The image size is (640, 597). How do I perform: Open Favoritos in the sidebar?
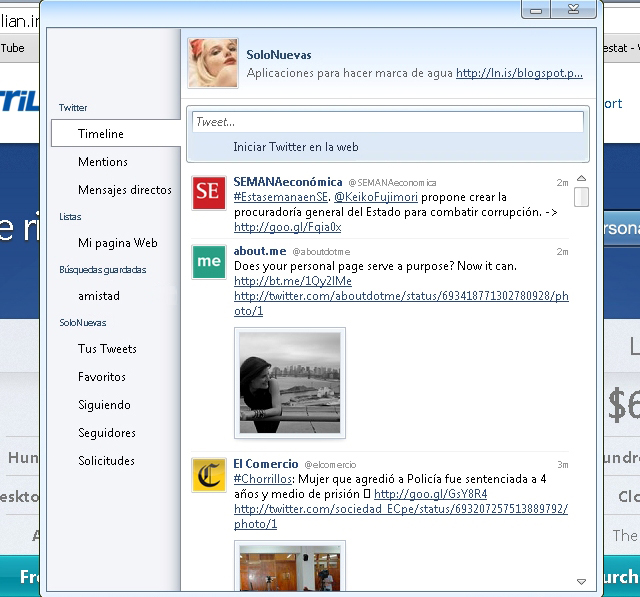(x=102, y=377)
